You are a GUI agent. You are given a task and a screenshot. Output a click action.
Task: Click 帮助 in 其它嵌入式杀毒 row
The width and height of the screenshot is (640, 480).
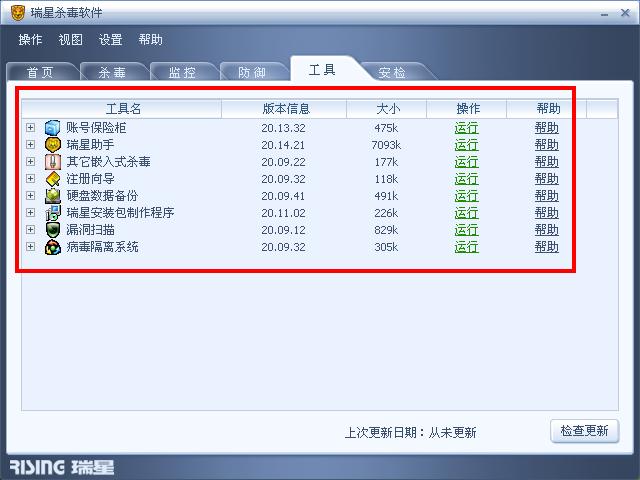547,162
